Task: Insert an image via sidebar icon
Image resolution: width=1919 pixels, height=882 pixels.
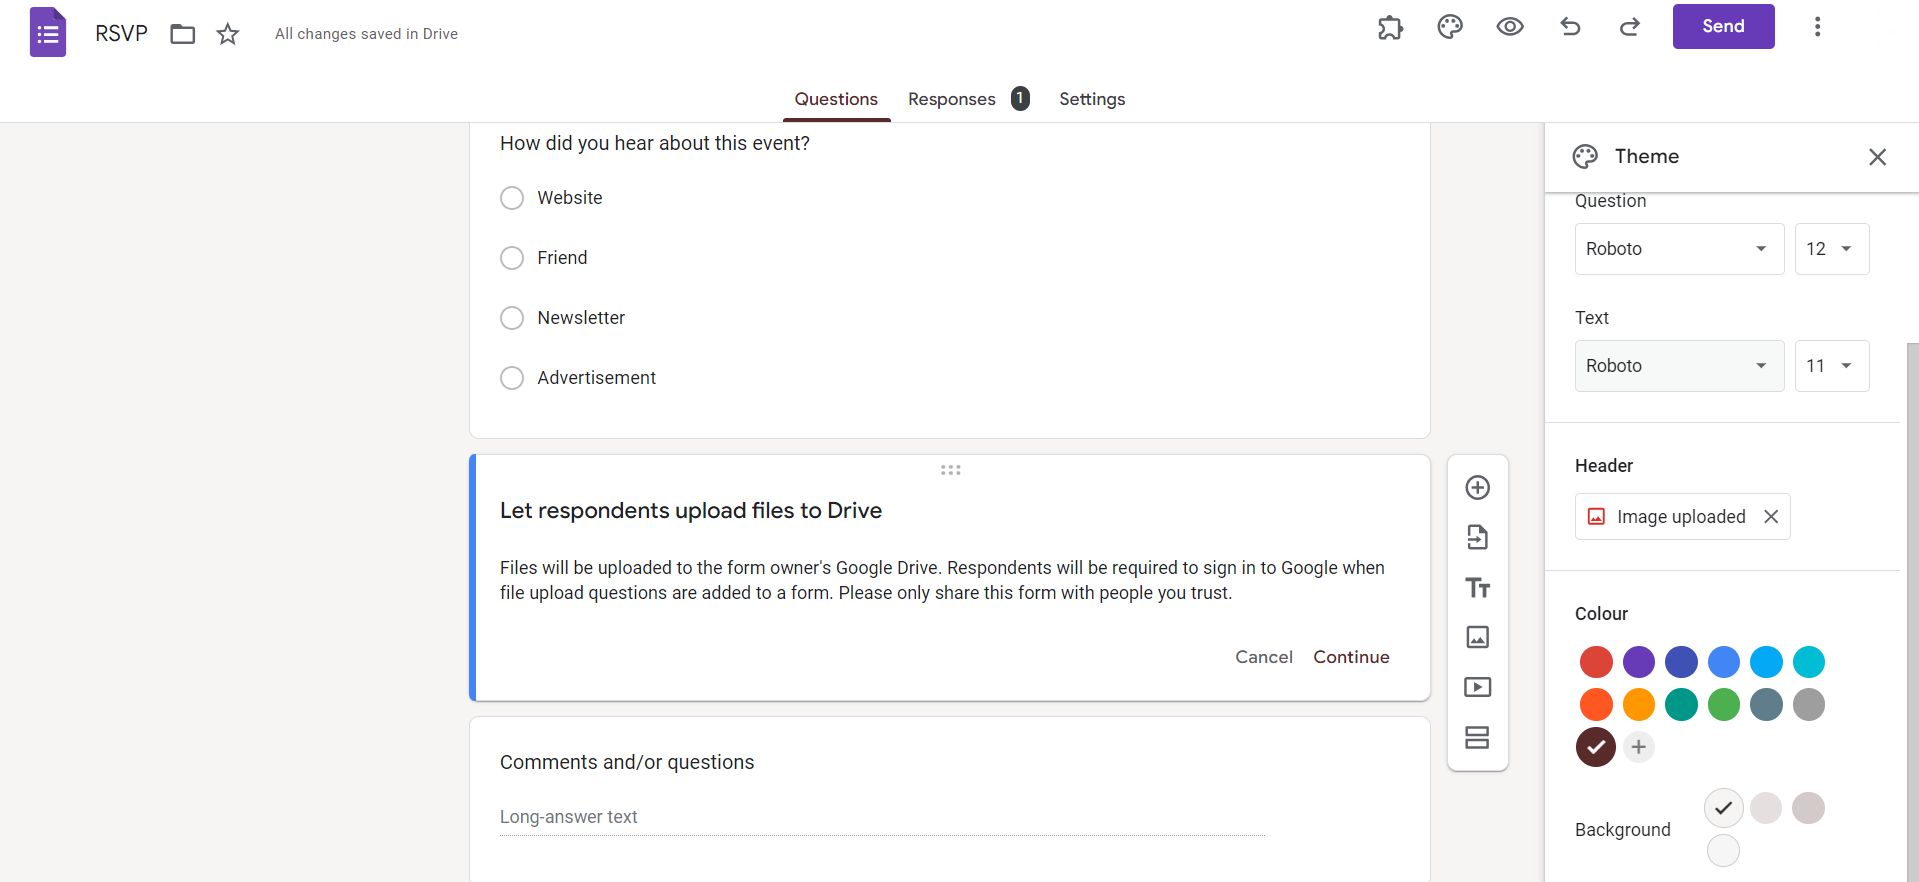Action: click(x=1477, y=637)
